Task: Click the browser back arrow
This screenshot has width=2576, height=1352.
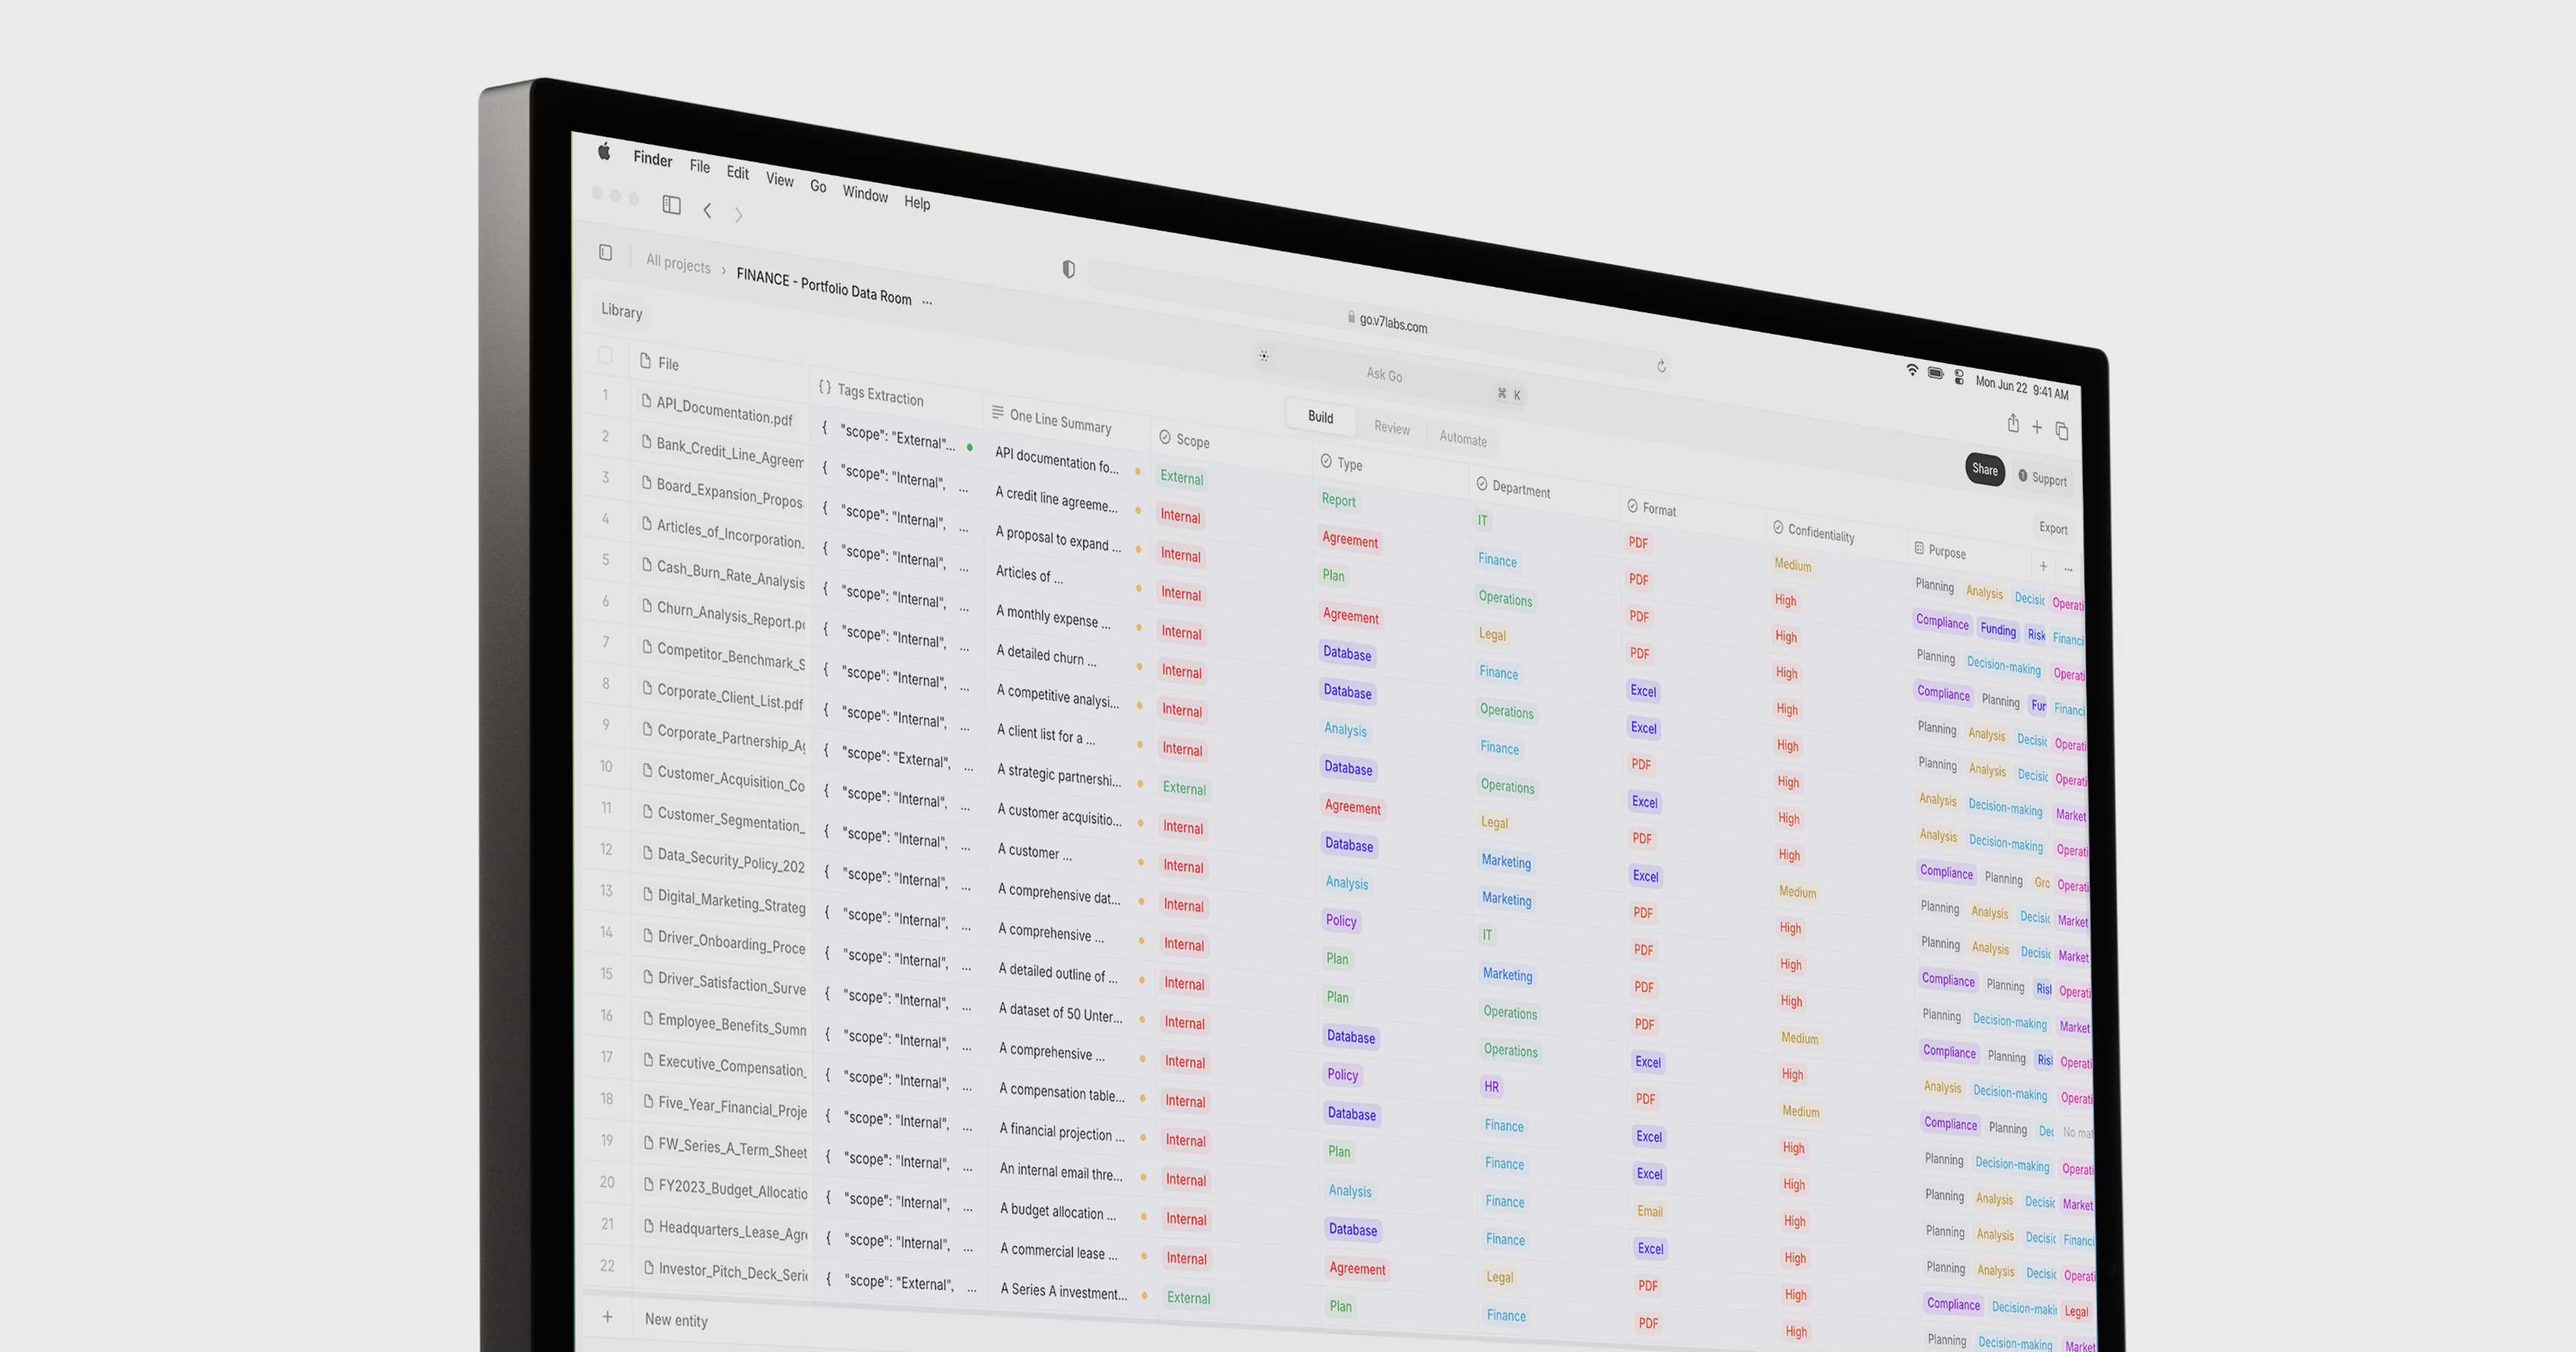Action: pyautogui.click(x=707, y=210)
